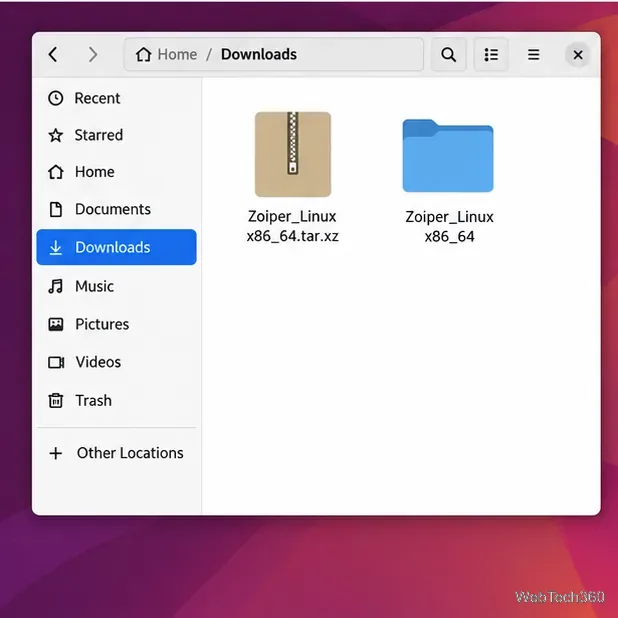Switch to list view with view toggle
Image resolution: width=618 pixels, height=618 pixels.
click(491, 54)
